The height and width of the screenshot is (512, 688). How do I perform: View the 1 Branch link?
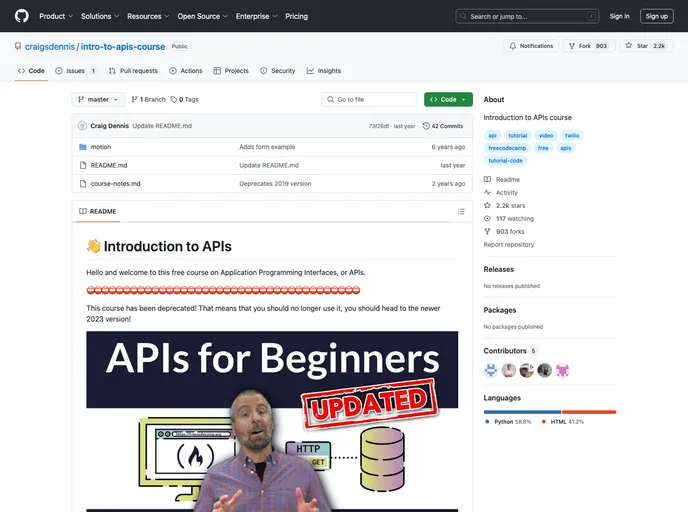pos(148,100)
